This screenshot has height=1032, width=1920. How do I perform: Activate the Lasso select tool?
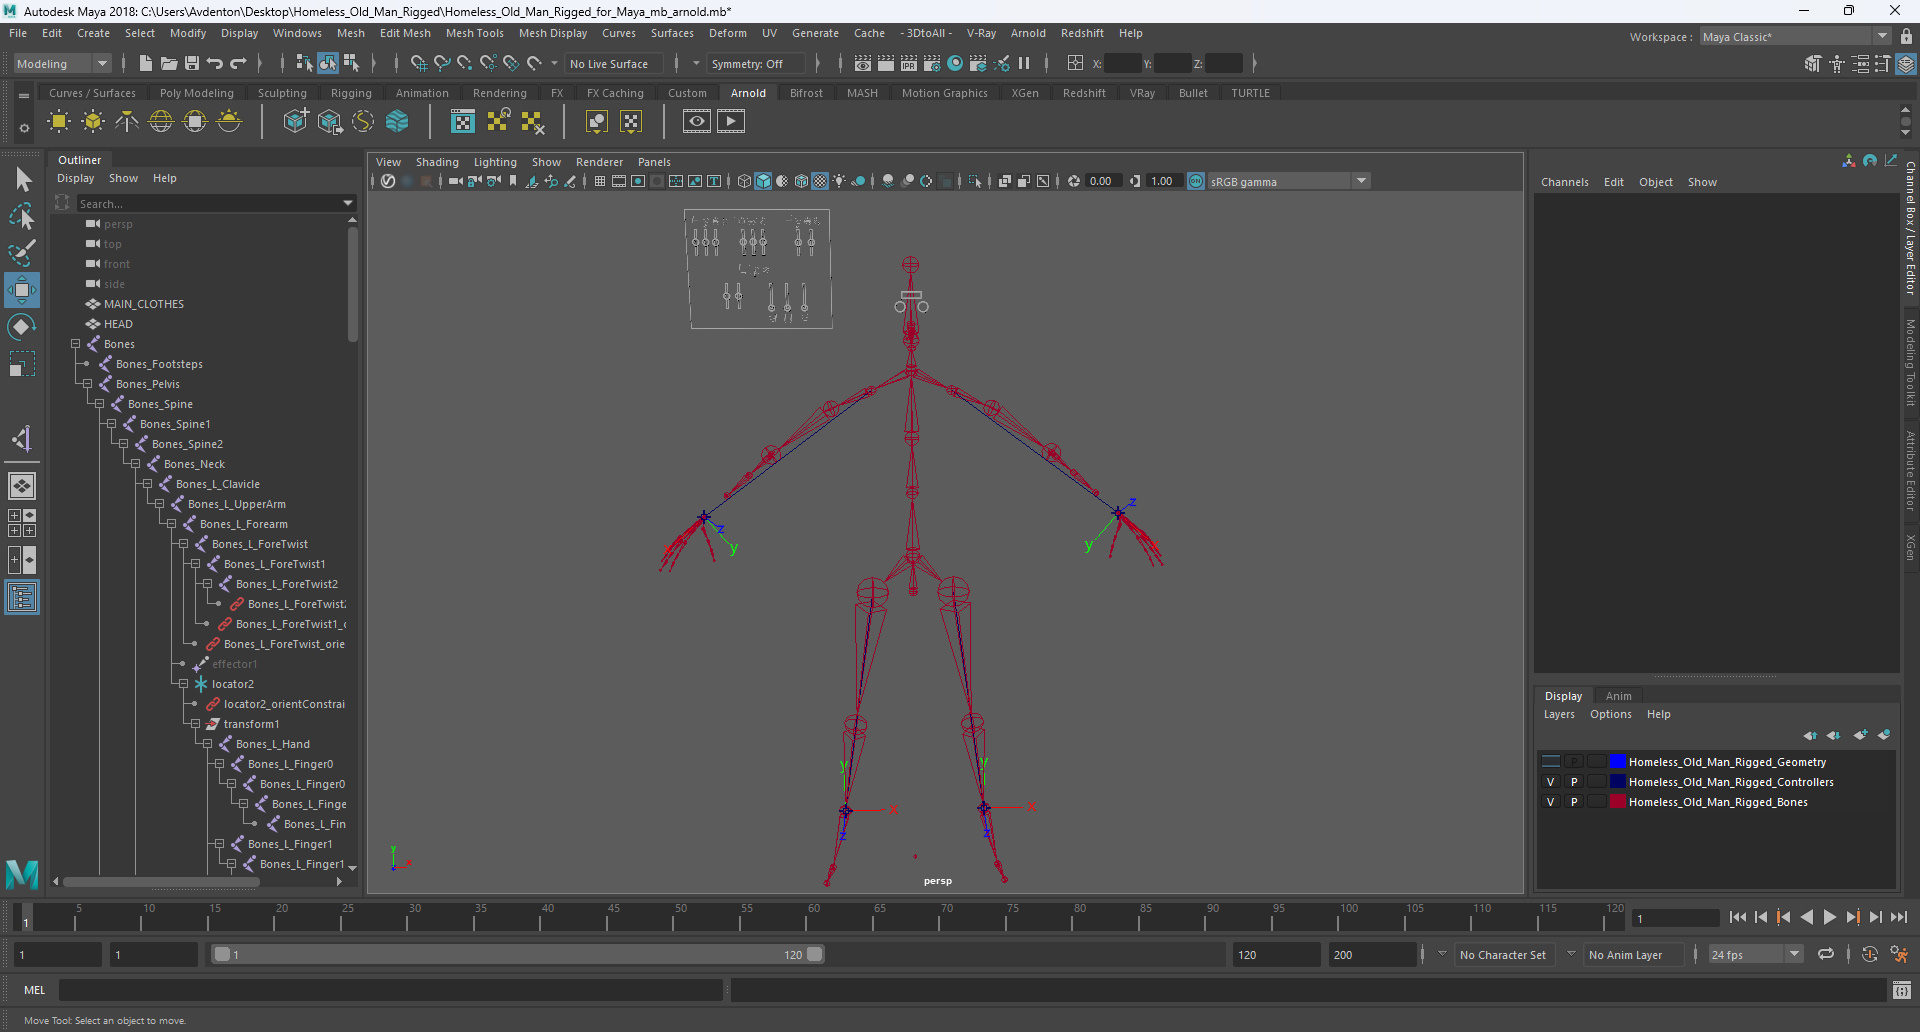pos(22,216)
